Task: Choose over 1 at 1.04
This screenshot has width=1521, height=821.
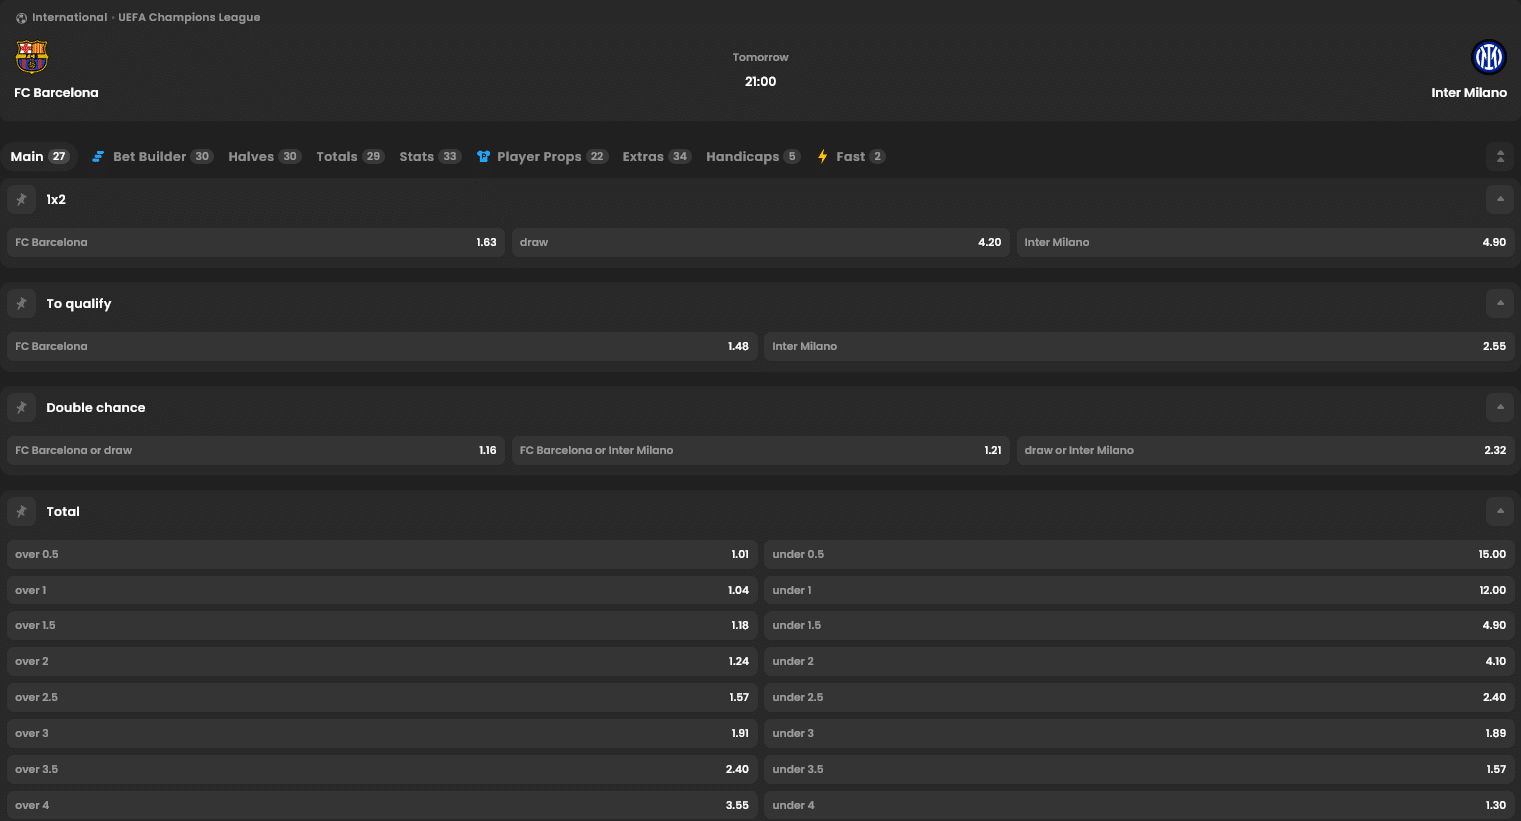Action: 382,590
